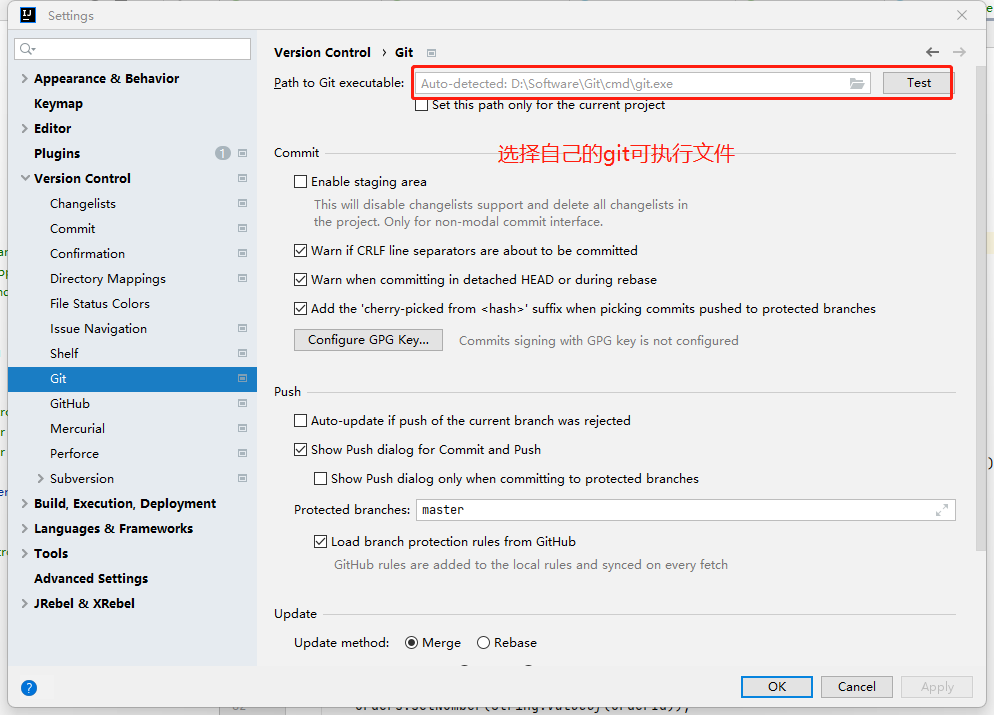Collapse the Version Control section
Image resolution: width=994 pixels, height=715 pixels.
(25, 179)
